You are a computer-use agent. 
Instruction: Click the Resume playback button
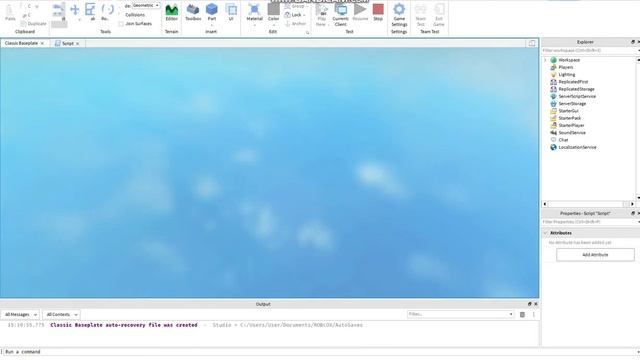[360, 12]
